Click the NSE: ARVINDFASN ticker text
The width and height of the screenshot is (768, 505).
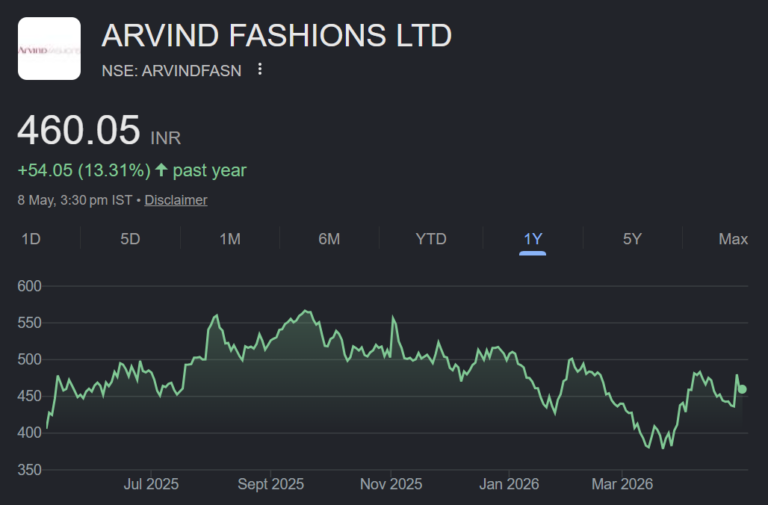tap(171, 71)
